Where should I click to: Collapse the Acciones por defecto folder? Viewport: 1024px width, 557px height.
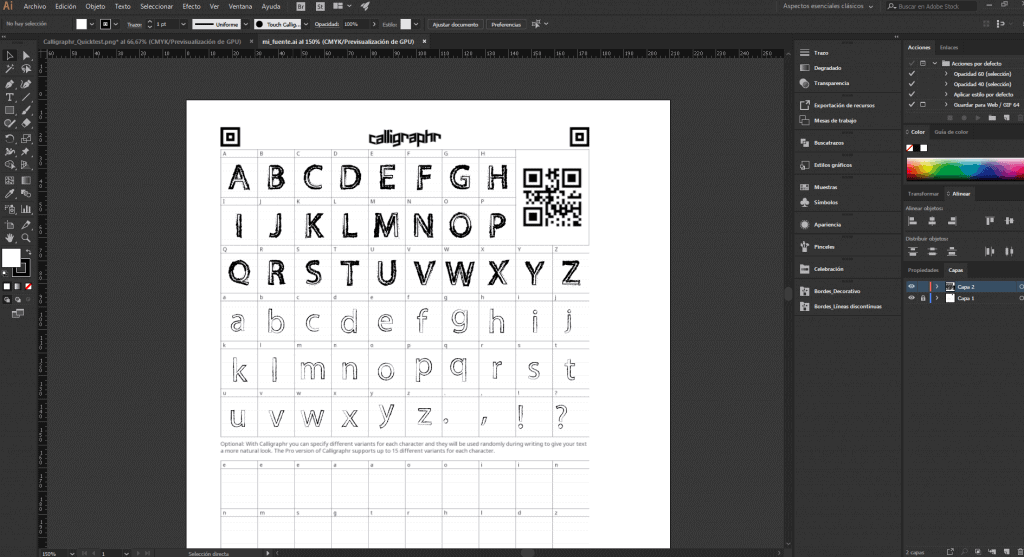pyautogui.click(x=935, y=63)
